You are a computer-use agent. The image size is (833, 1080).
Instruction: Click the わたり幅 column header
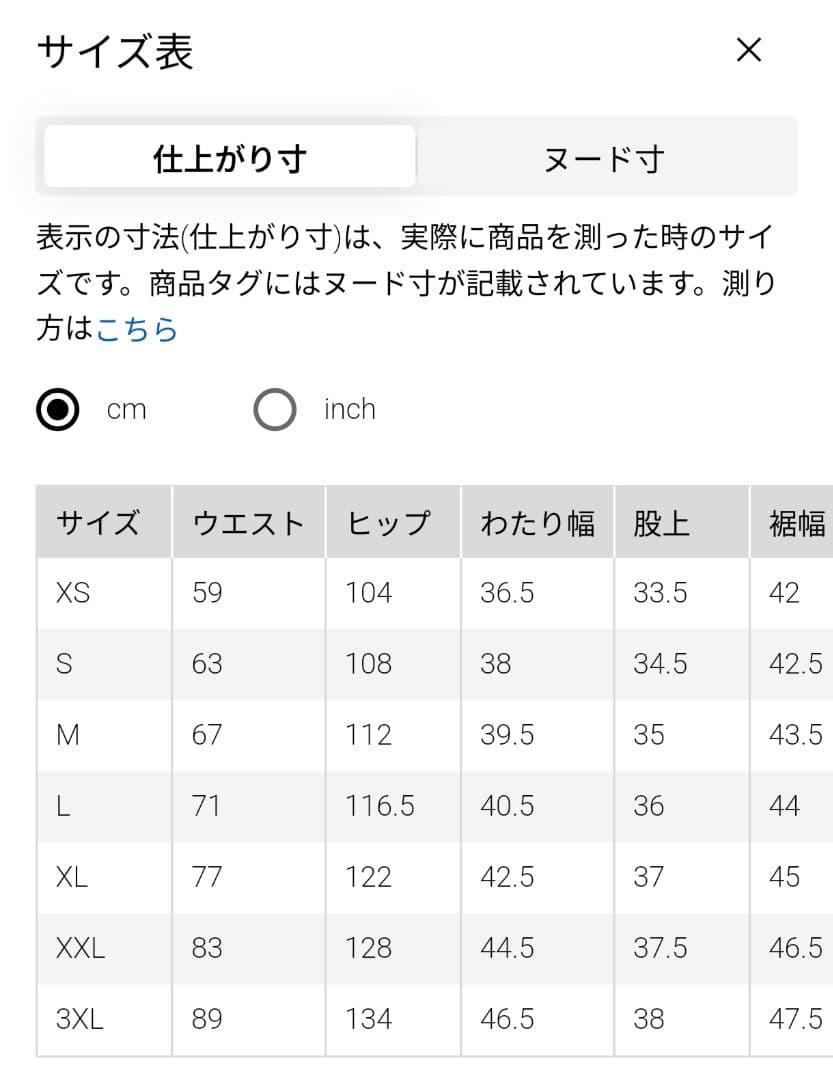(537, 522)
